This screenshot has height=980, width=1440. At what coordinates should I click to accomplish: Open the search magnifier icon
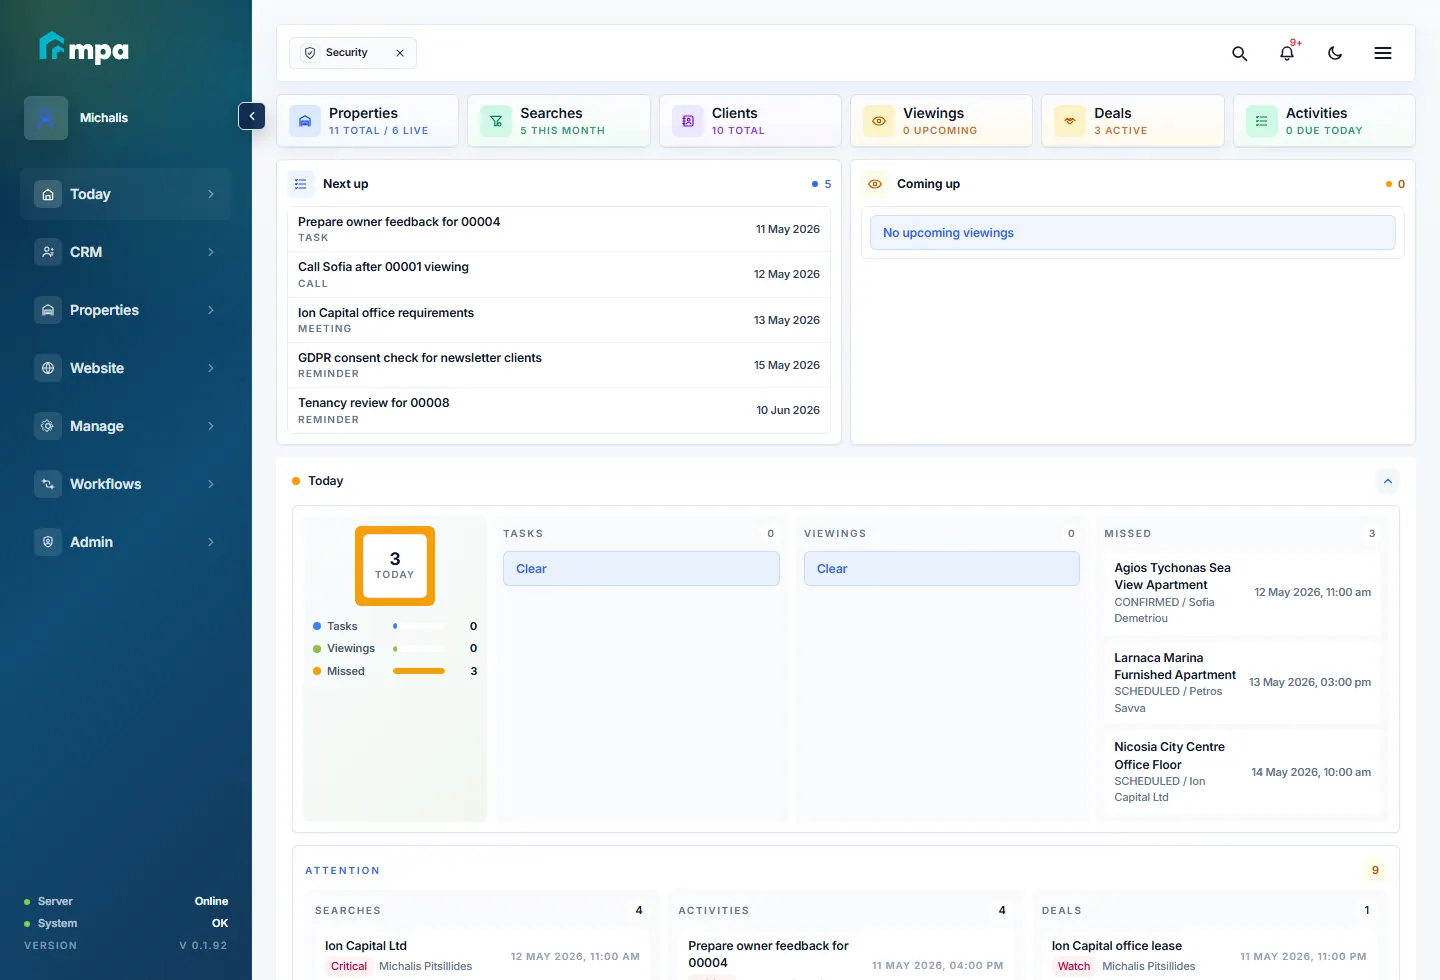point(1239,53)
